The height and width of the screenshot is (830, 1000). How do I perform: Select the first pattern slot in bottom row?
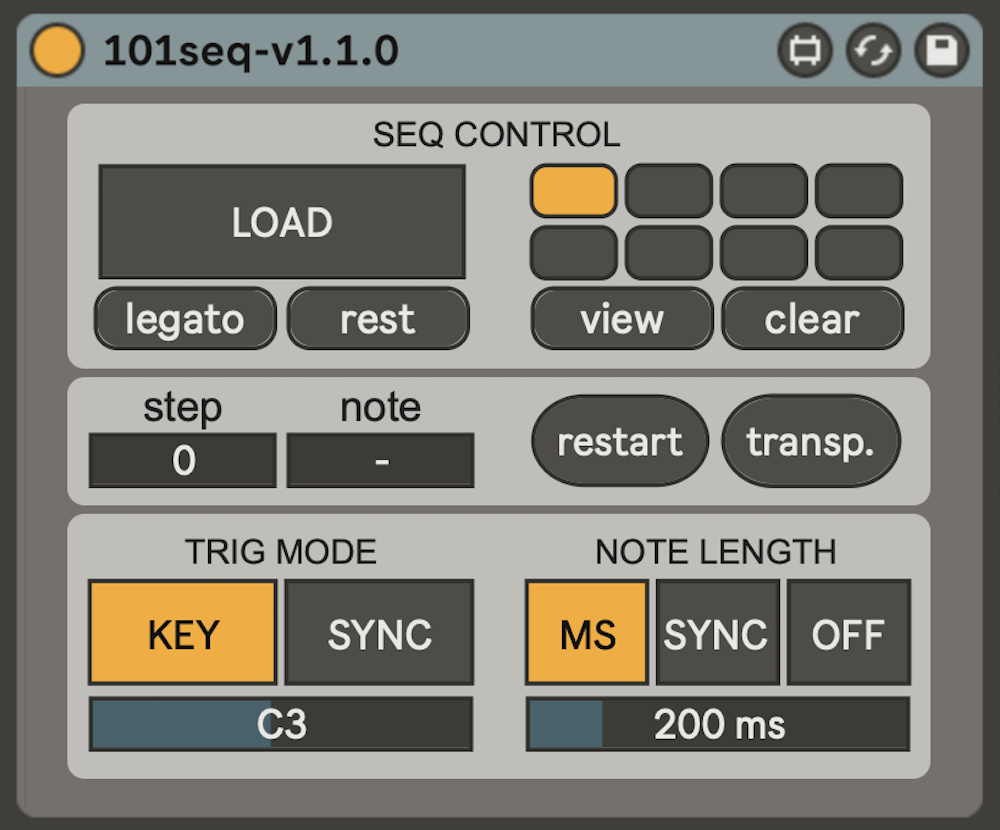click(573, 253)
